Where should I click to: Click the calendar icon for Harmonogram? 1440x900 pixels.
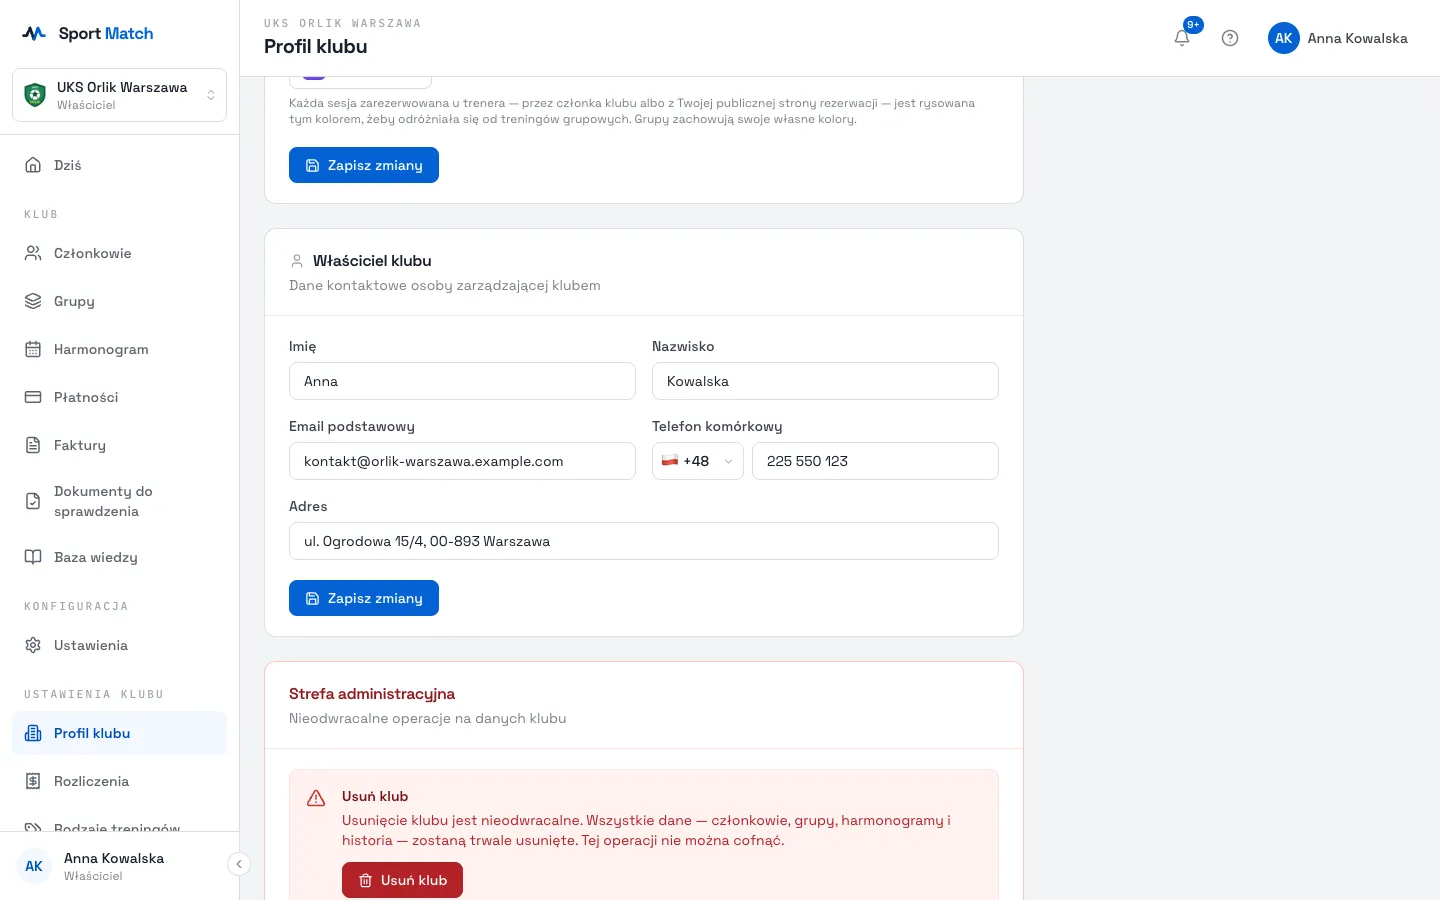point(33,349)
